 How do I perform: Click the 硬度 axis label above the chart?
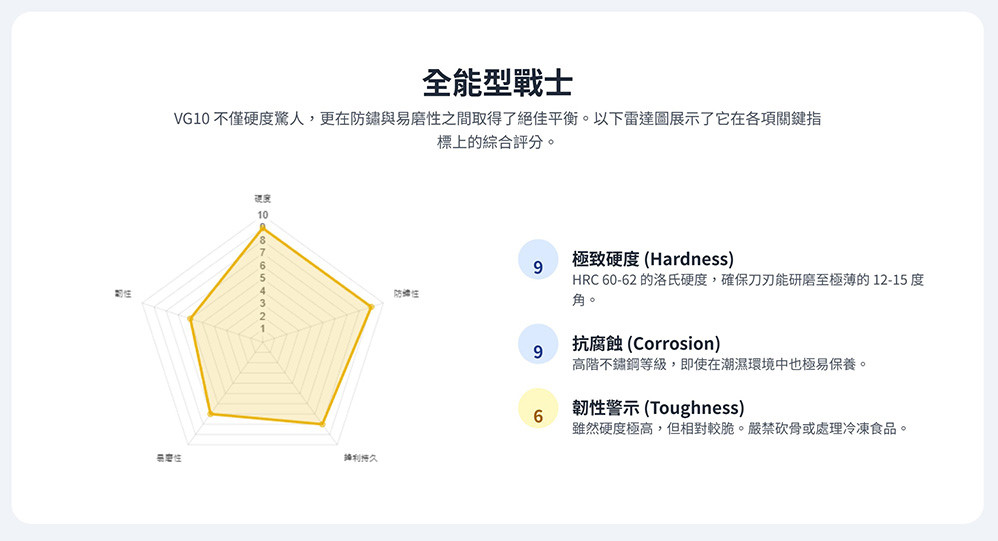pyautogui.click(x=263, y=199)
